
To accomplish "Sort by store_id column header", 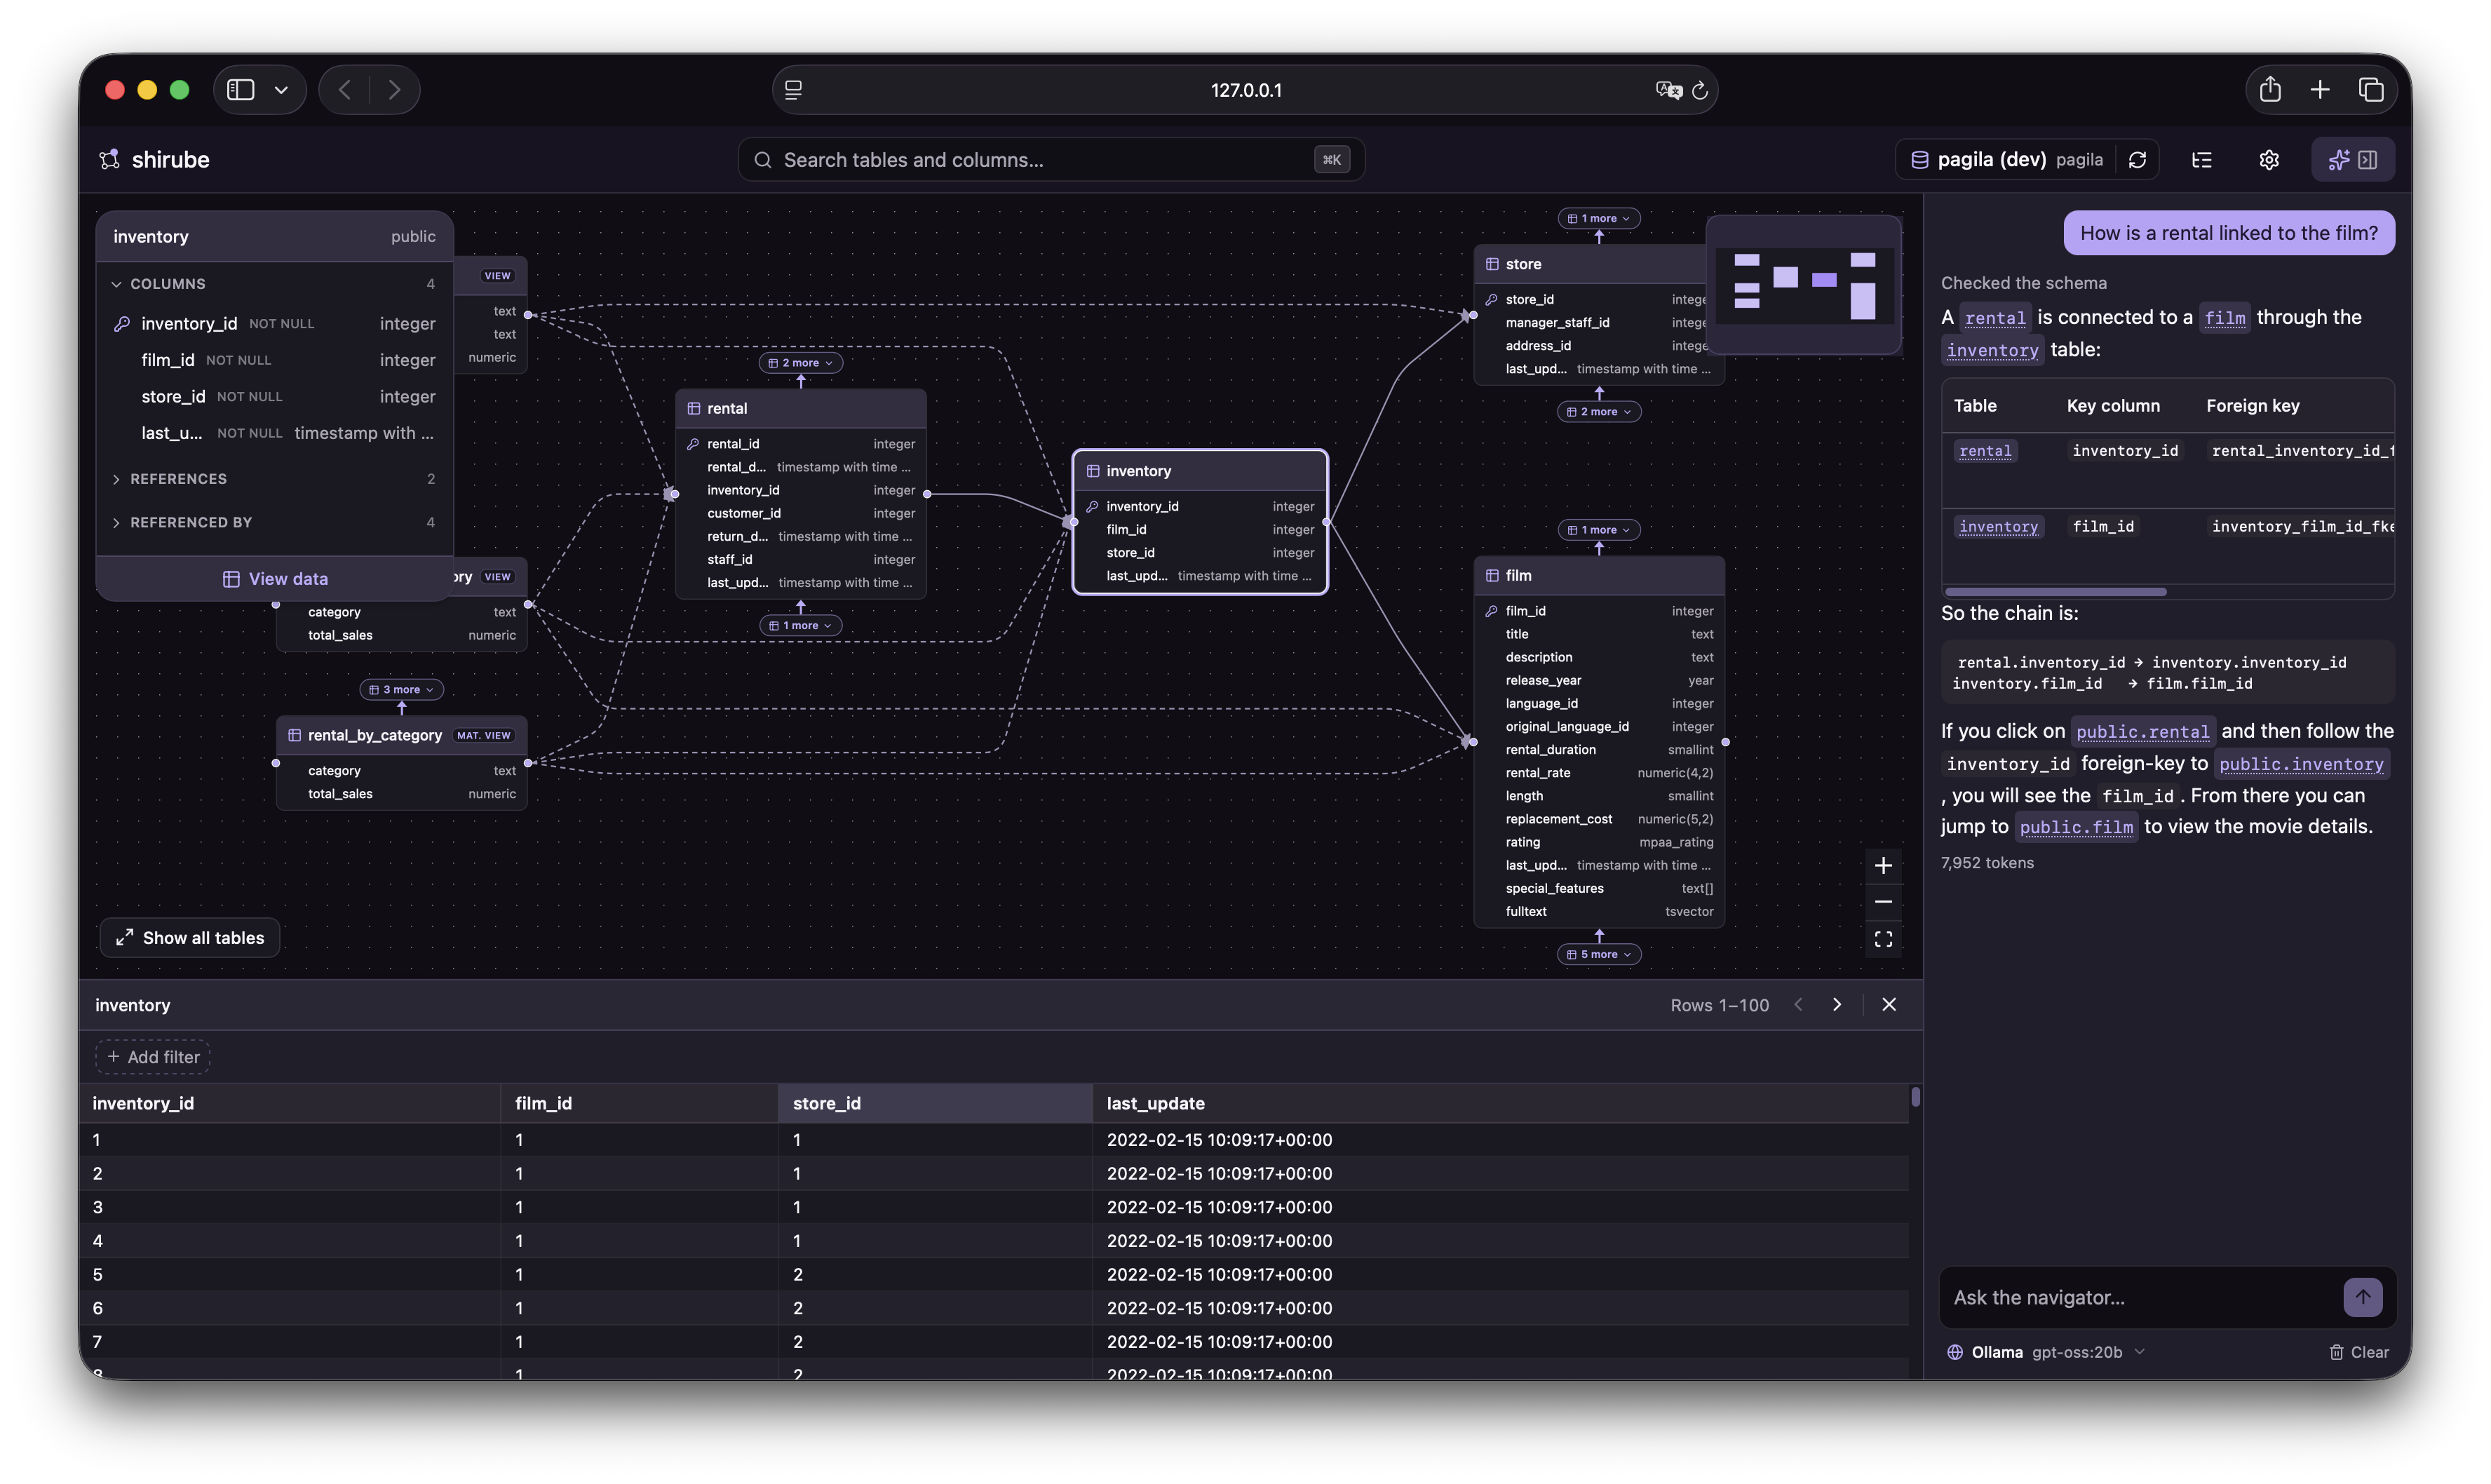I will [935, 1104].
